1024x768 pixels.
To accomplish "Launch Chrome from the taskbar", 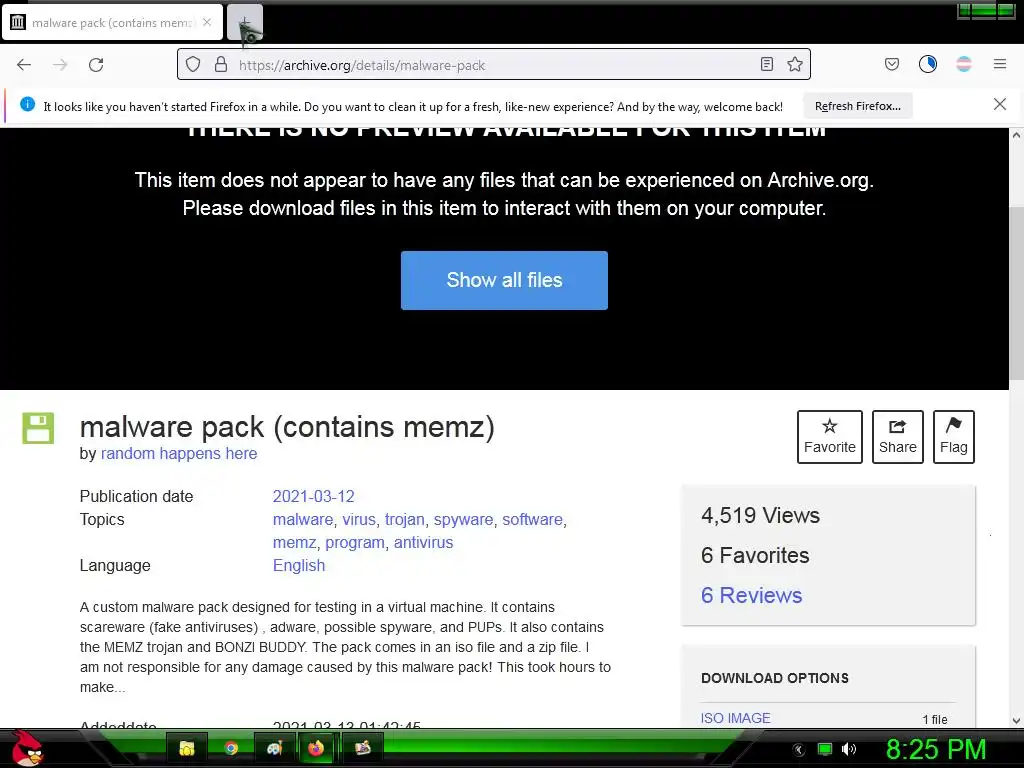I will [x=231, y=748].
